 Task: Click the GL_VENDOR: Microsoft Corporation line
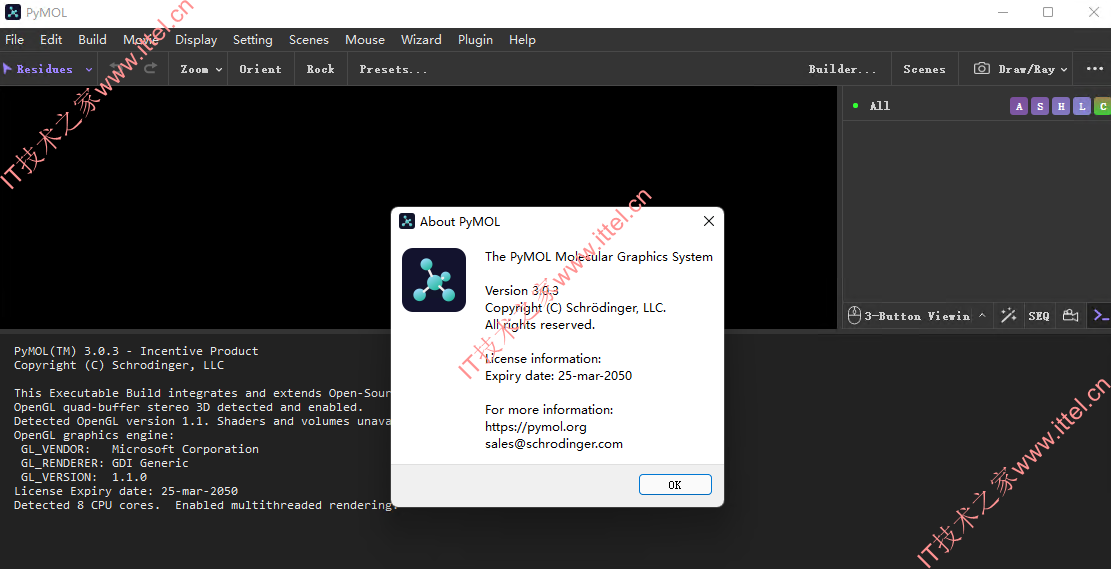coord(140,449)
